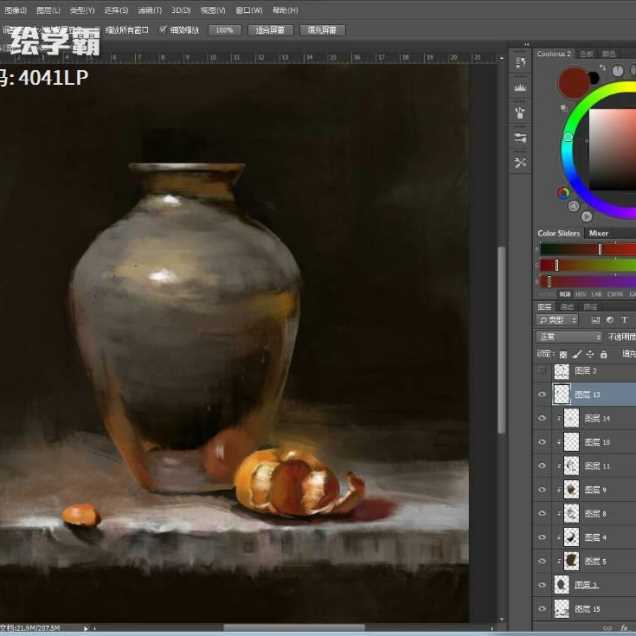
Task: Hide layer 图层 13 with its eye
Action: 542,394
